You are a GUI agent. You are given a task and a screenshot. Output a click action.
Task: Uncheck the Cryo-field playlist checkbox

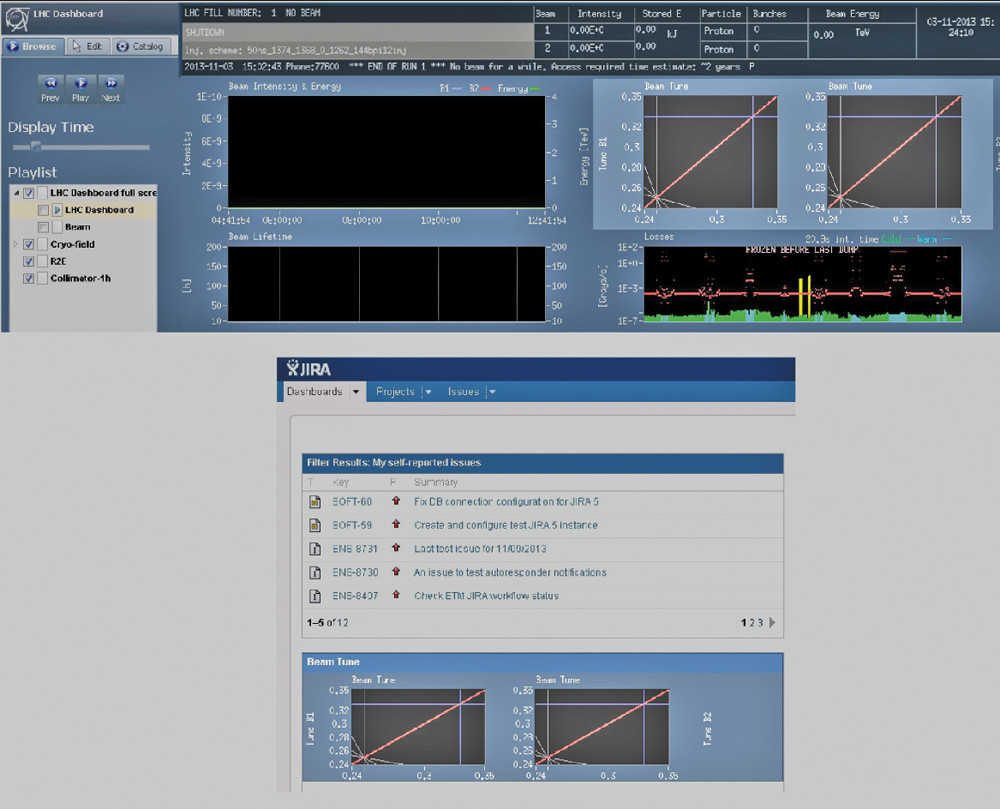[29, 244]
